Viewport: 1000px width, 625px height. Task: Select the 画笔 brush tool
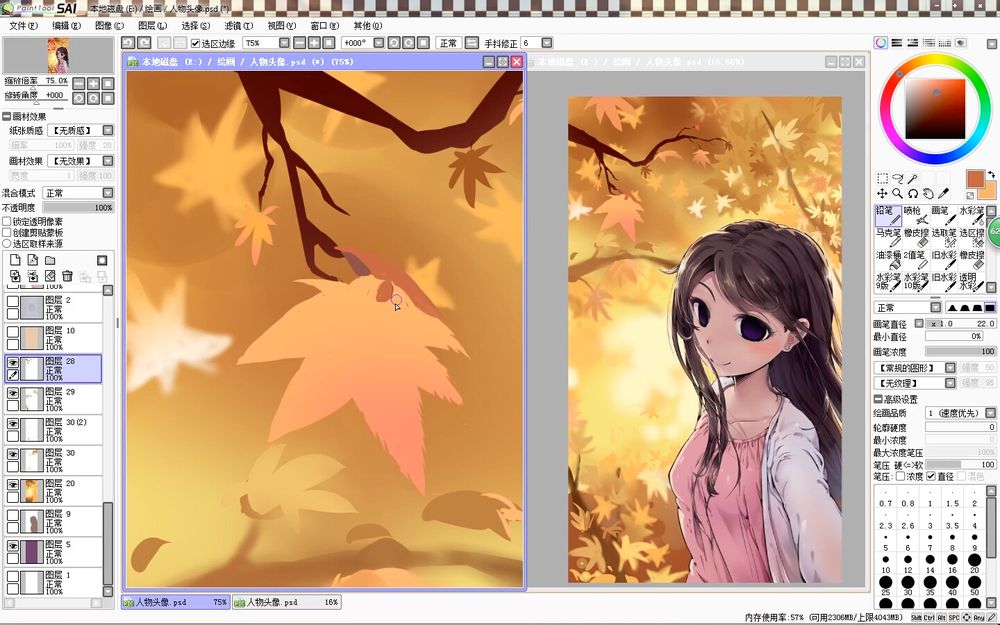click(943, 216)
